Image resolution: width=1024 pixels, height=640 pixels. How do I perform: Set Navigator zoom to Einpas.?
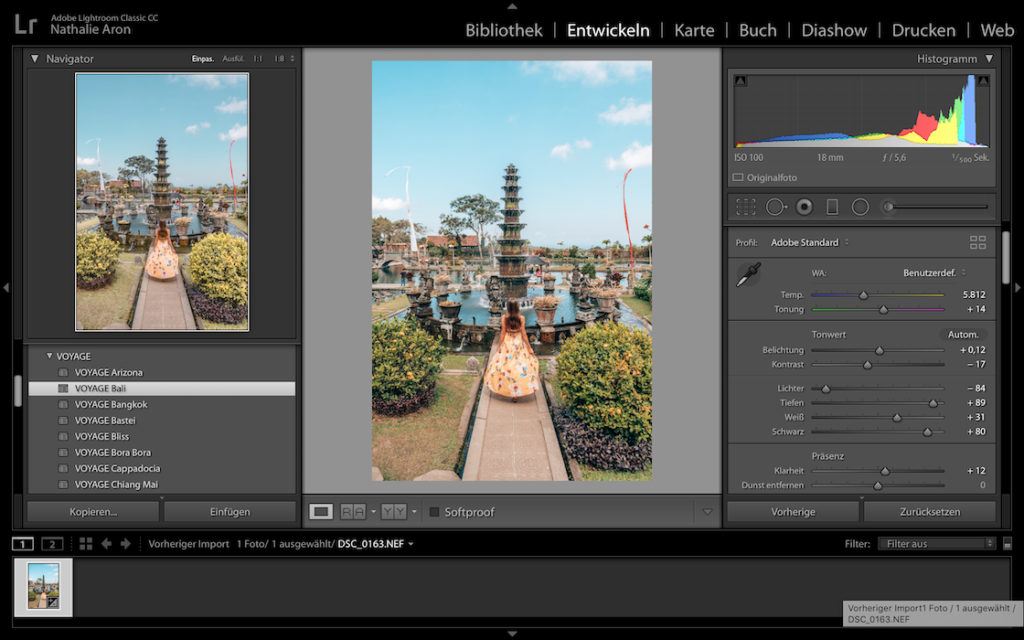tap(202, 59)
